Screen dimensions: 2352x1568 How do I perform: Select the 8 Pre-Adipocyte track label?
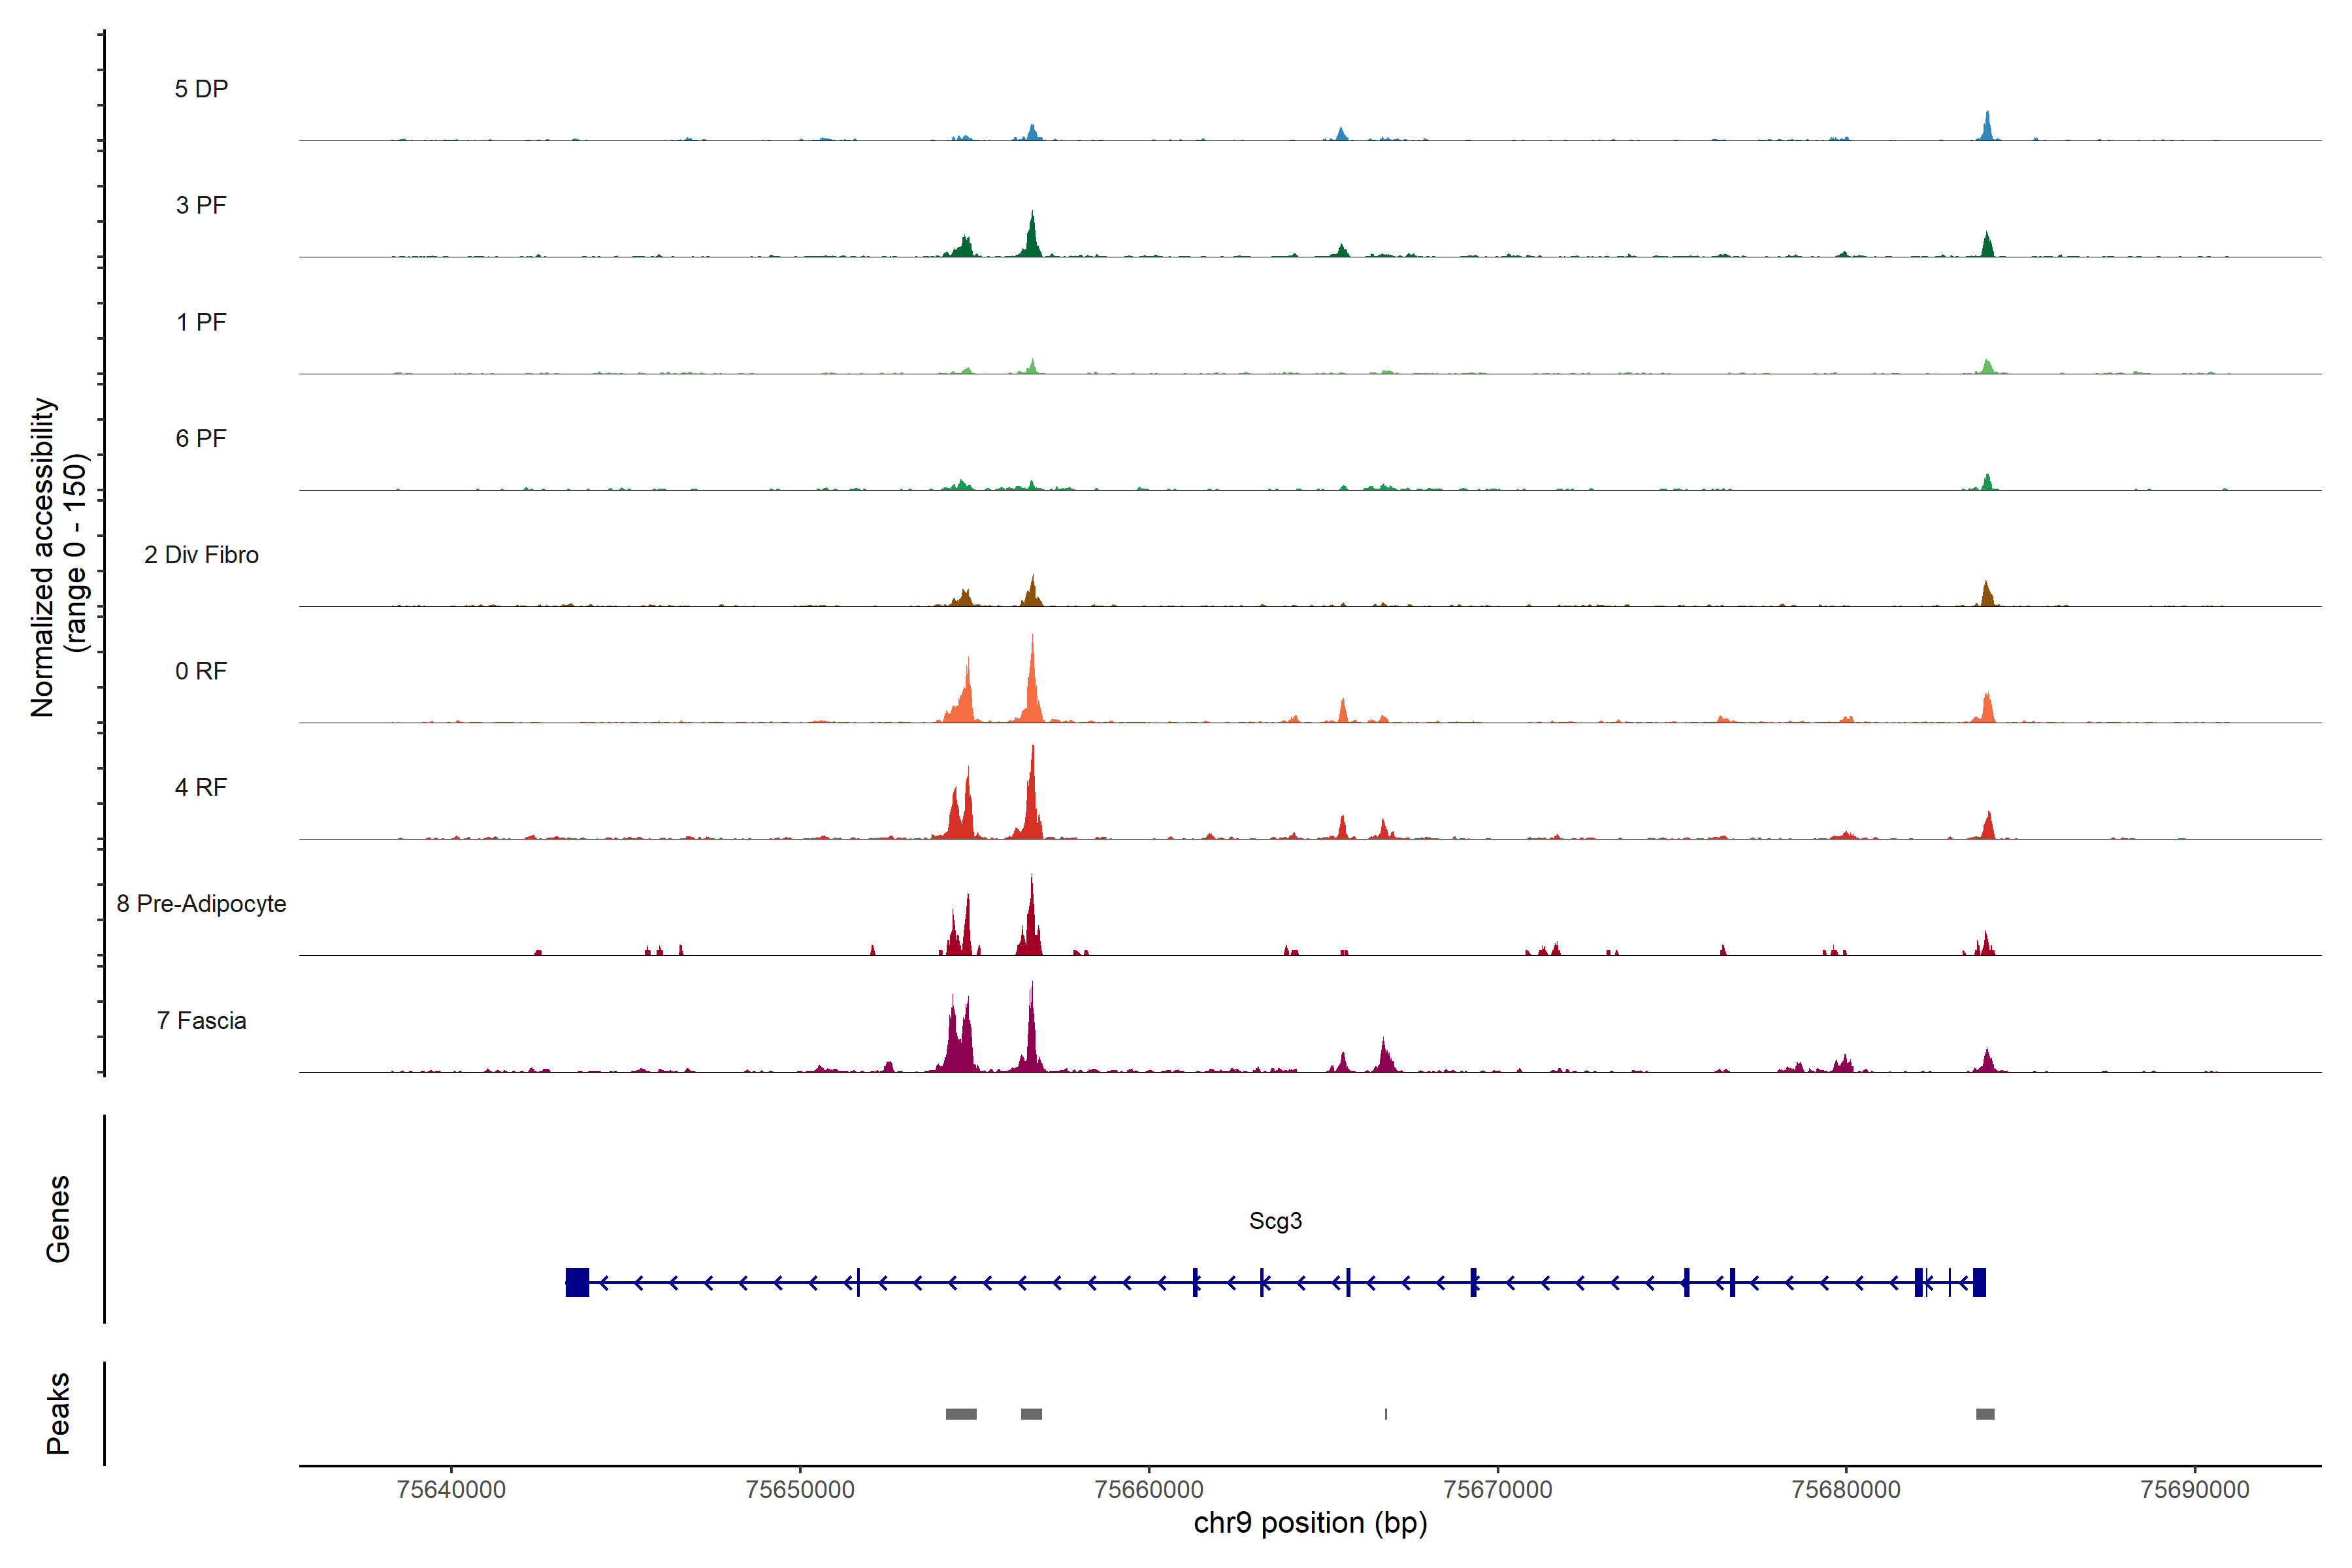point(201,904)
